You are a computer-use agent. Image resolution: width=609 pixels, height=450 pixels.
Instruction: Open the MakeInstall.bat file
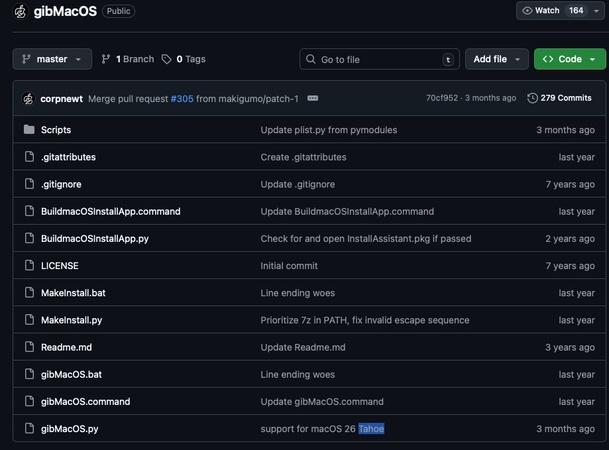click(73, 293)
